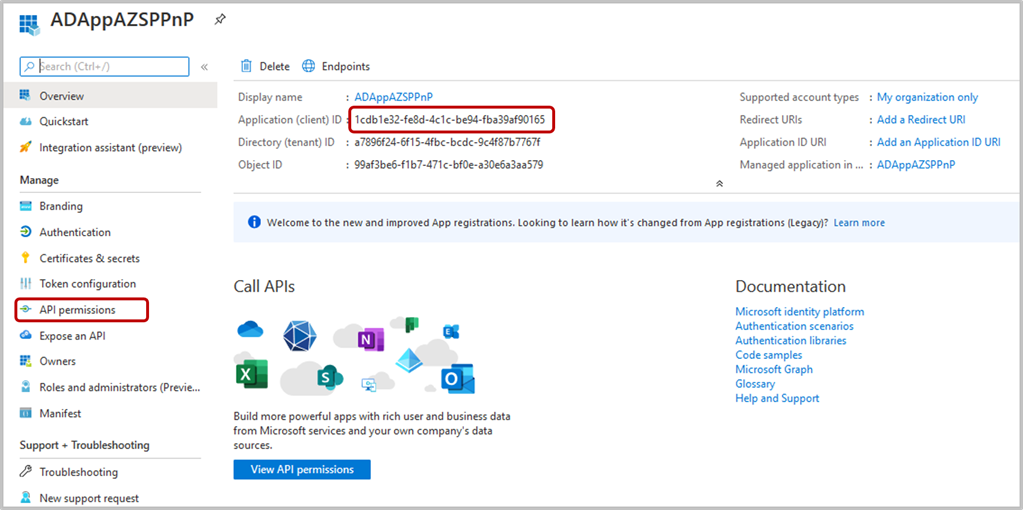Click the Branding icon
This screenshot has height=510, width=1023.
[26, 206]
